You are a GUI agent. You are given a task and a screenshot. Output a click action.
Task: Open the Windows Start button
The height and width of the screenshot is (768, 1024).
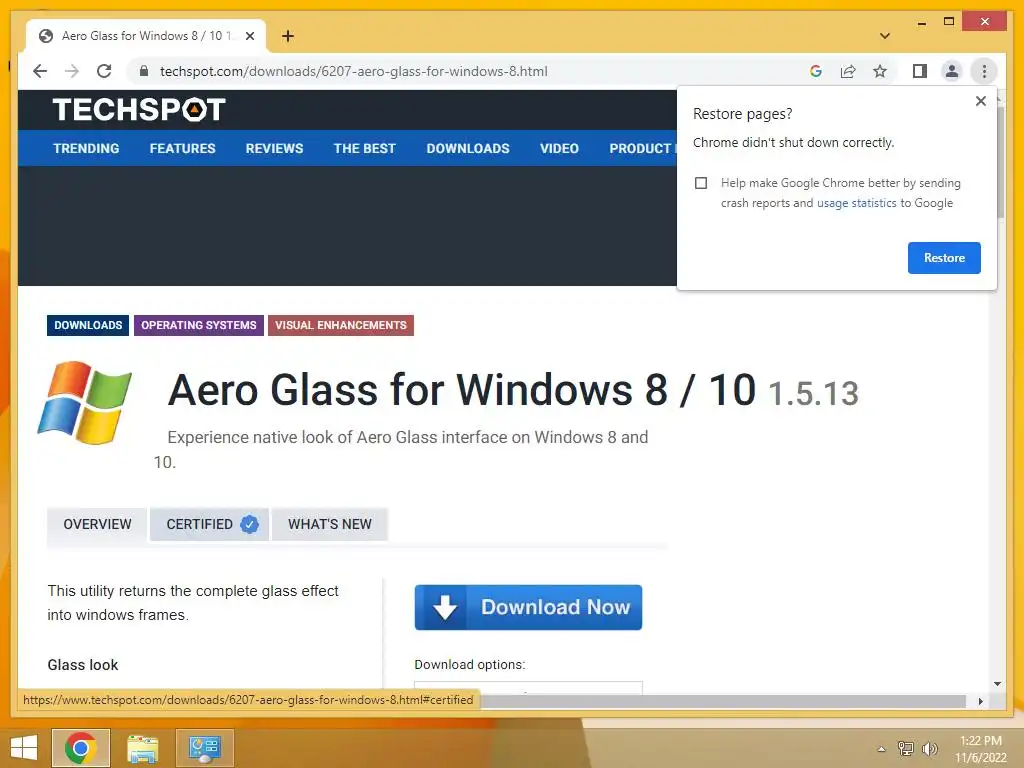(x=24, y=748)
